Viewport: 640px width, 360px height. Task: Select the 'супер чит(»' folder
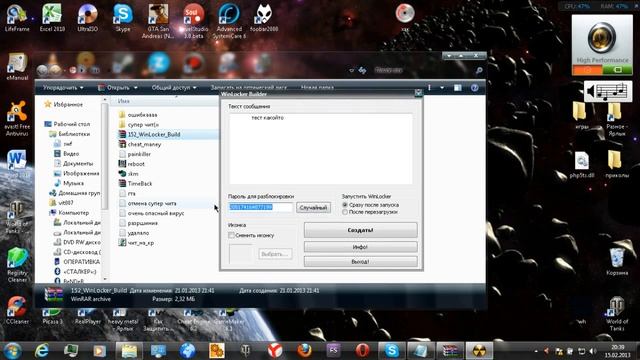tap(143, 124)
